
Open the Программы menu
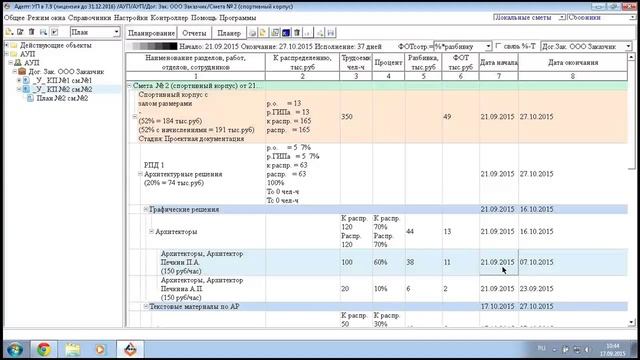[238, 18]
